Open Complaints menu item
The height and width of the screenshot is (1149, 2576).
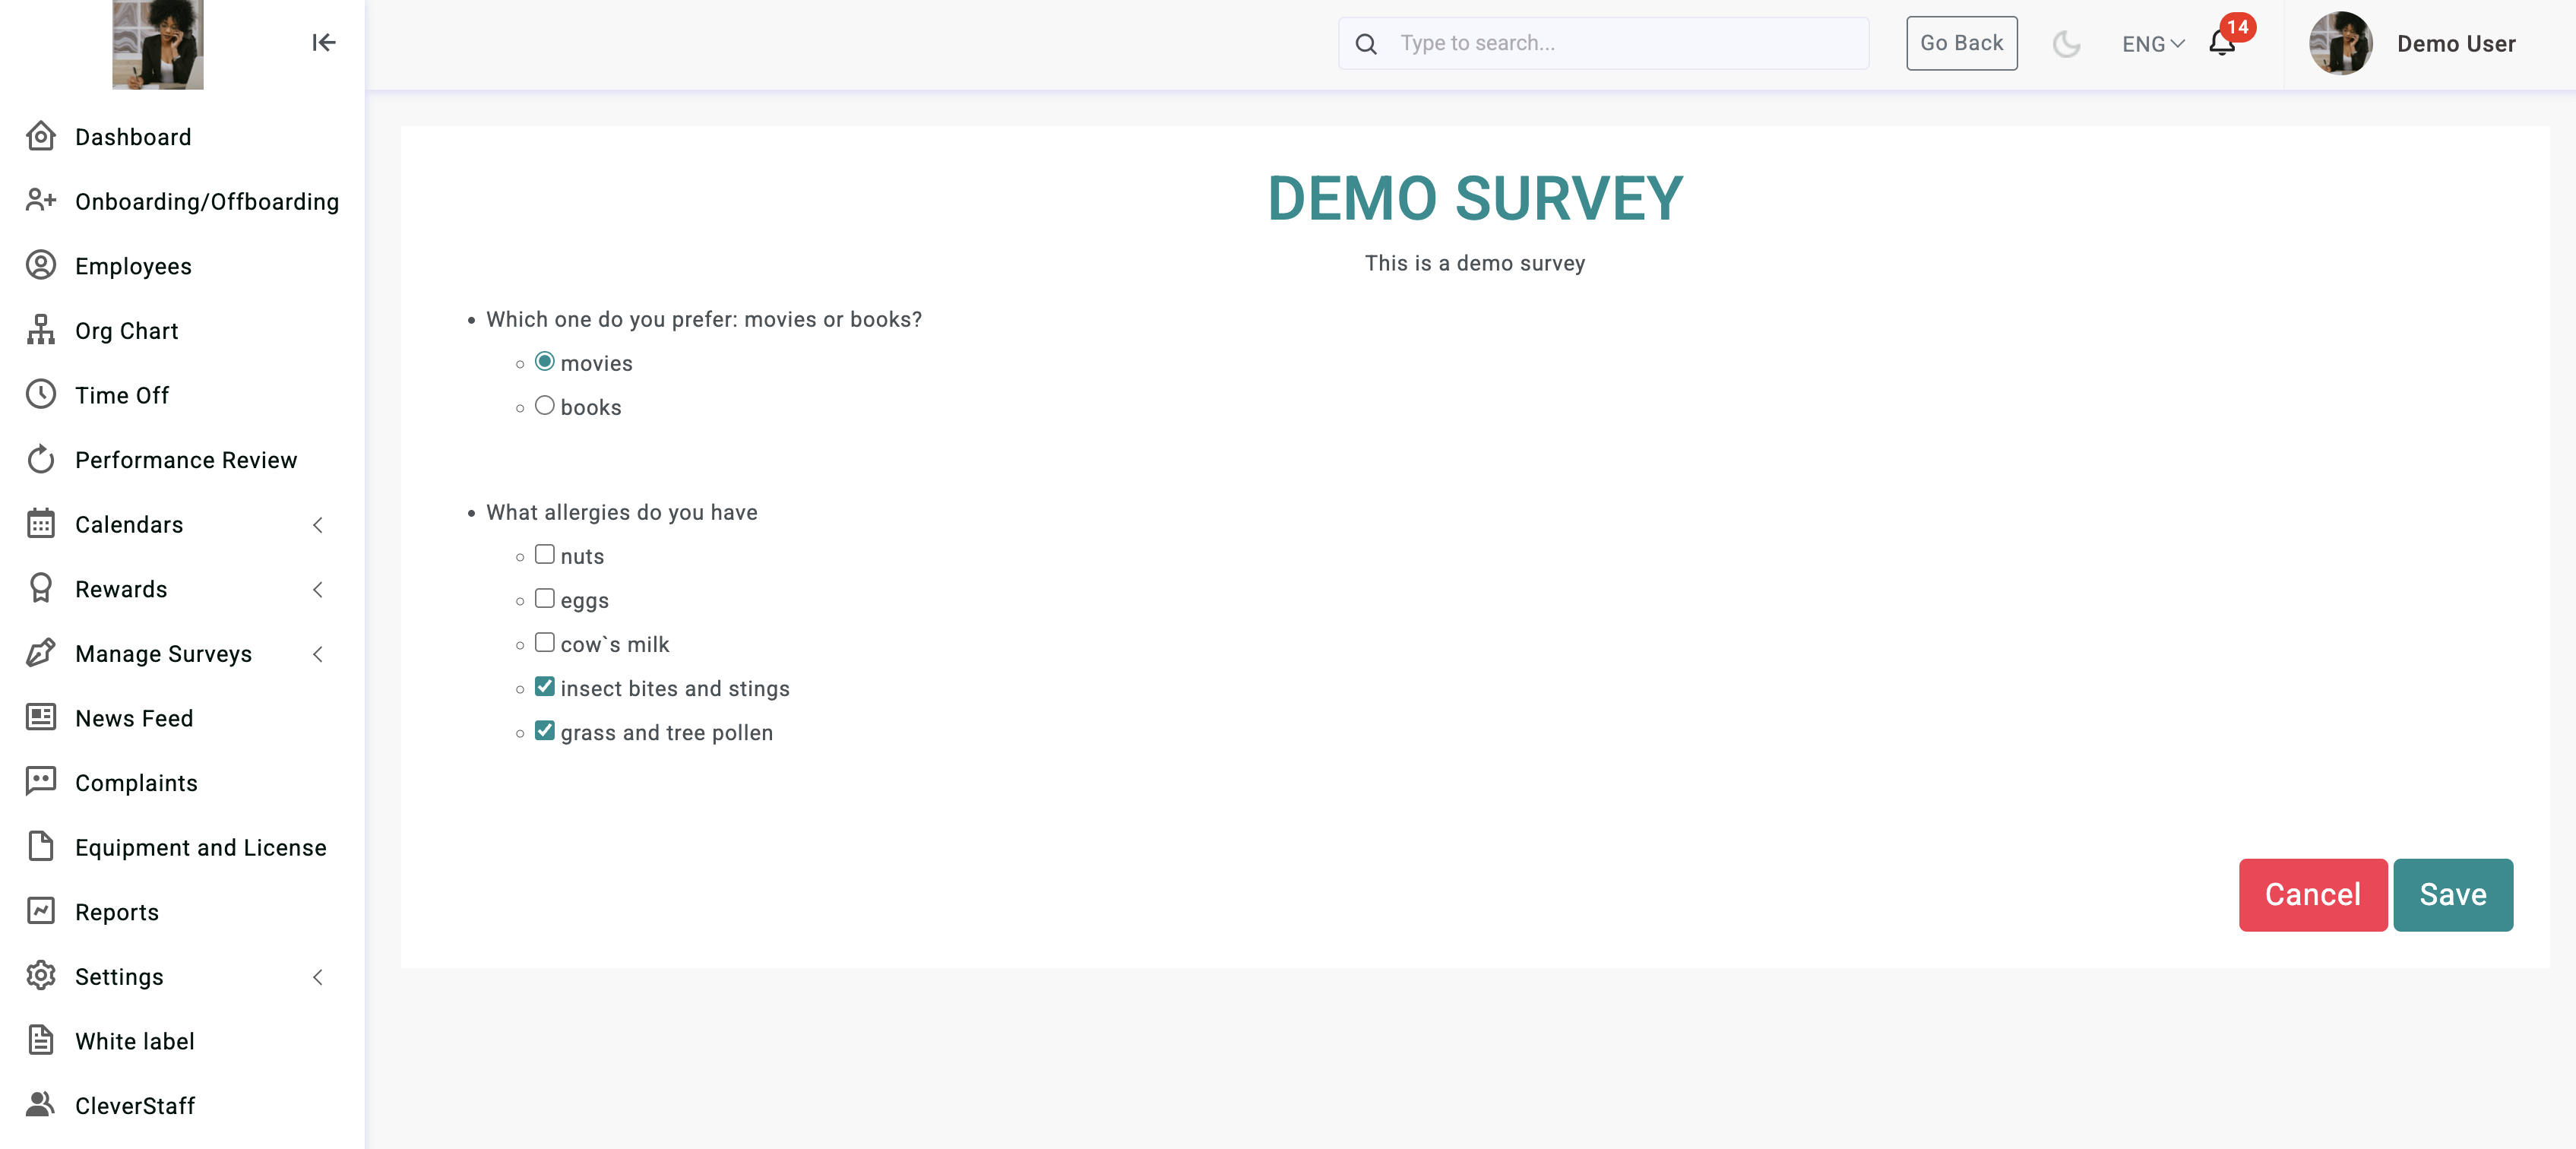[x=136, y=783]
